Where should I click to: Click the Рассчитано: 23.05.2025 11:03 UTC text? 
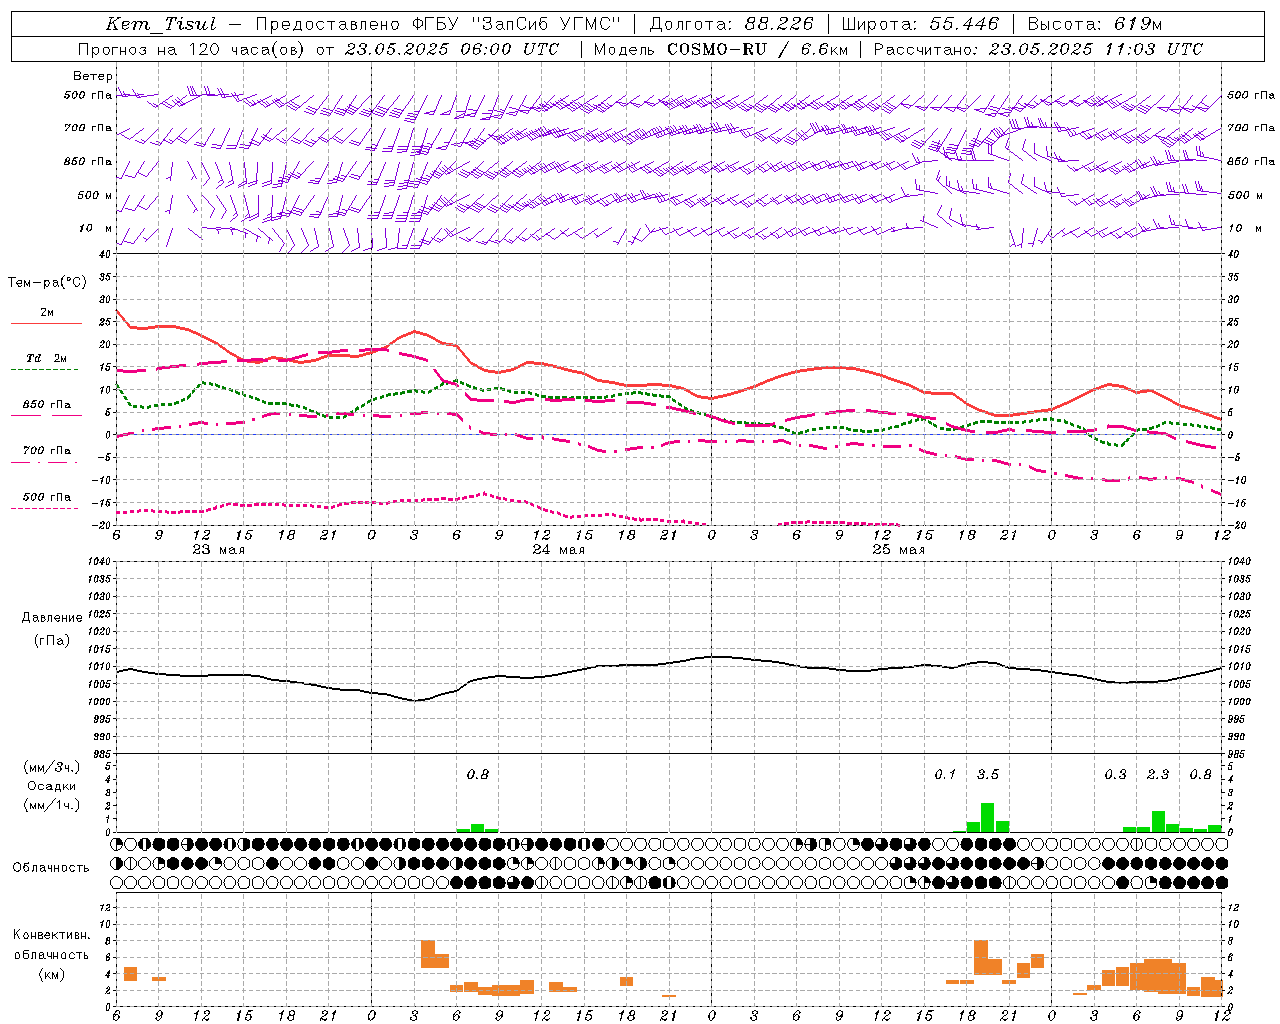[1038, 49]
